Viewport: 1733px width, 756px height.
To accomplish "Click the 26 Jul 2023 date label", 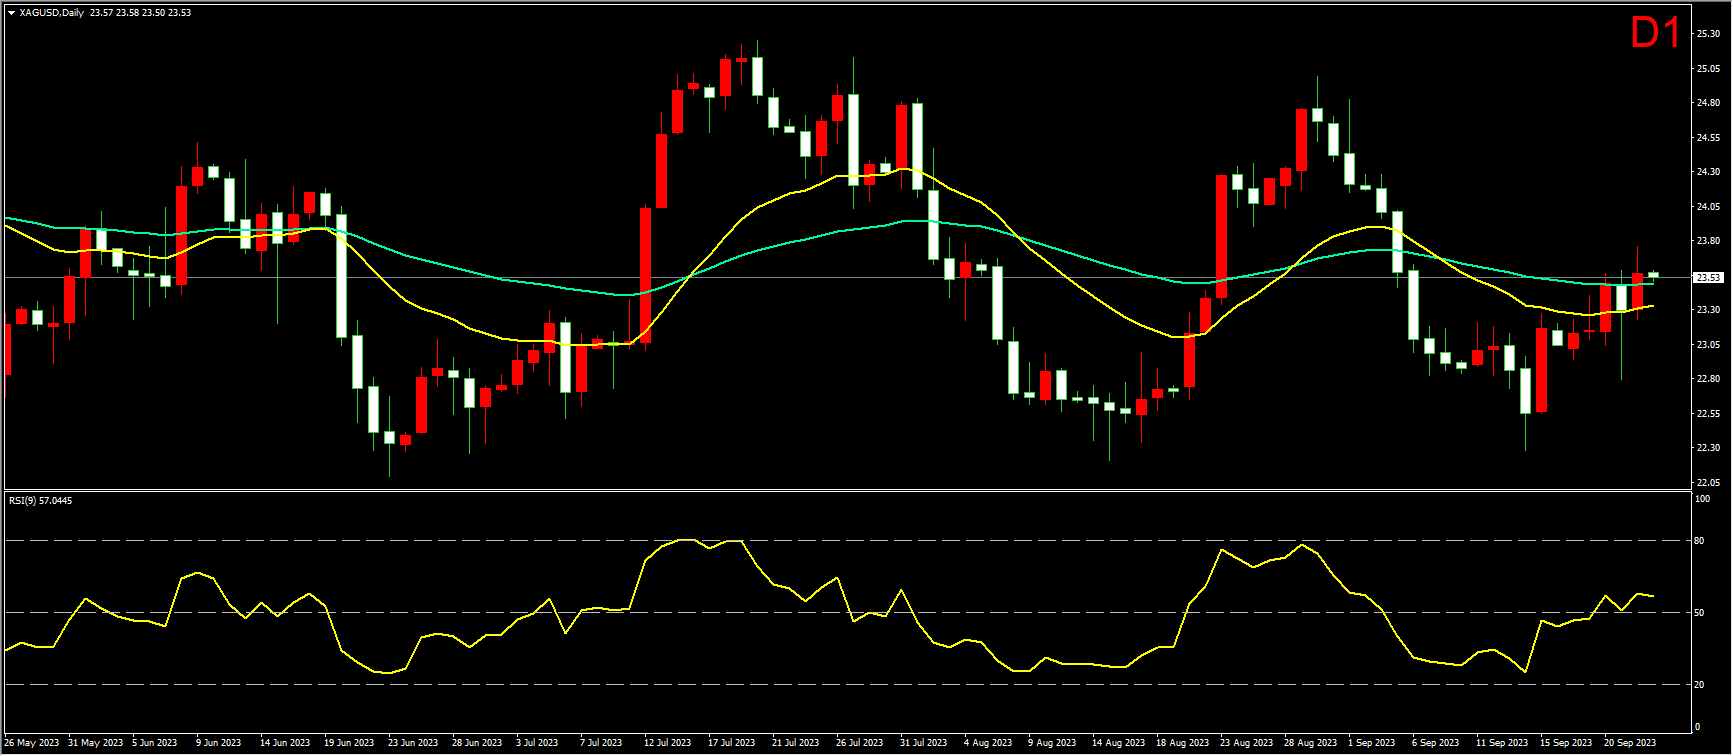I will (859, 743).
